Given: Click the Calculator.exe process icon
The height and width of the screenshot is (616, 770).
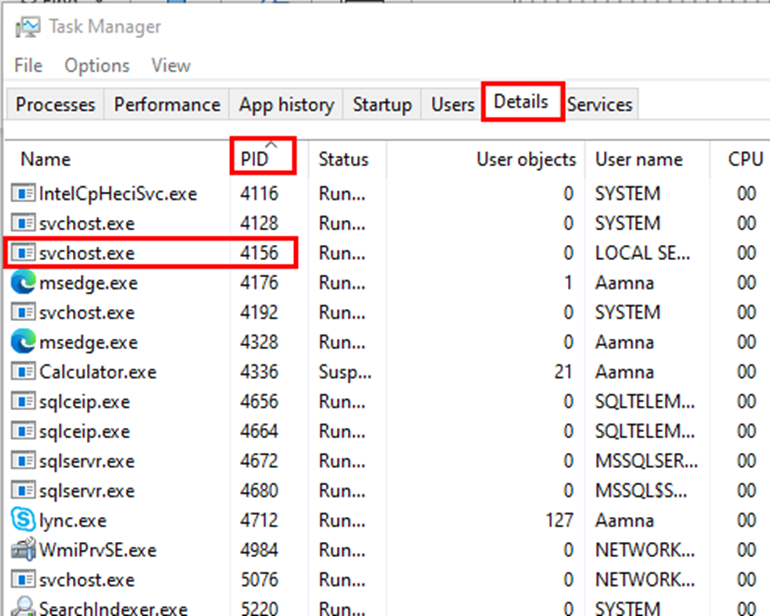Looking at the screenshot, I should coord(23,371).
